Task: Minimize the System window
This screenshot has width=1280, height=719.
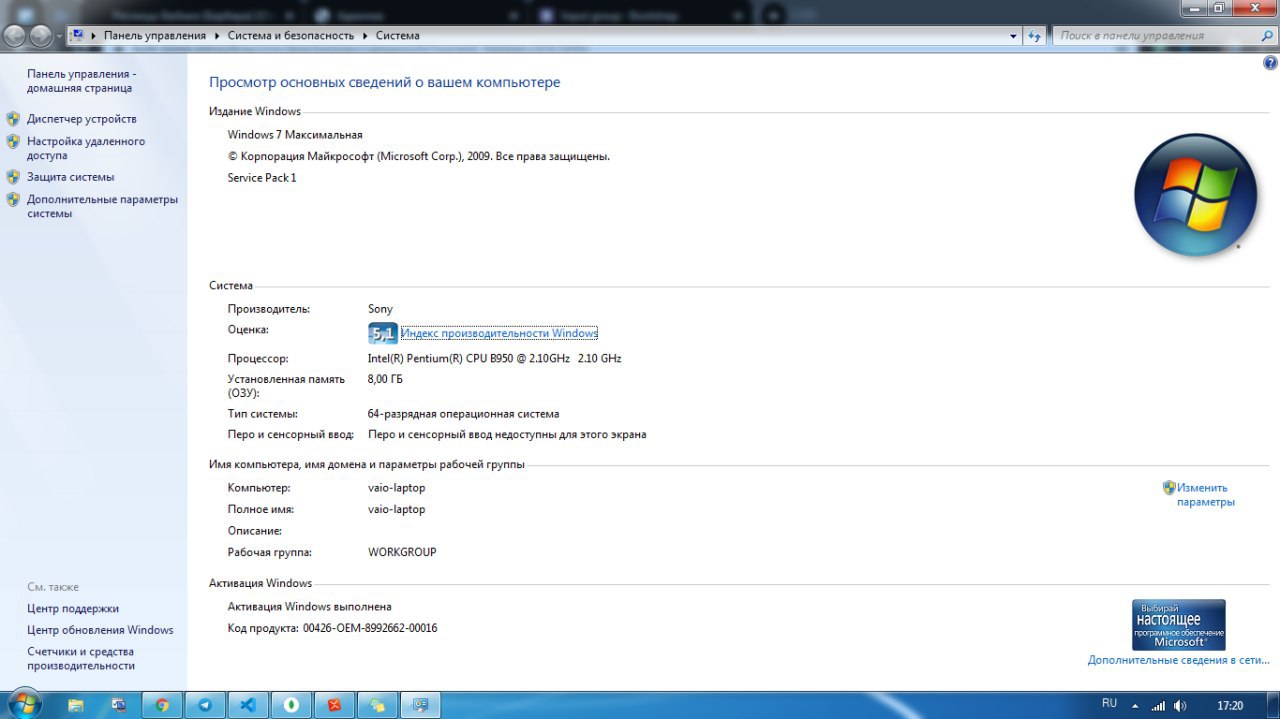Action: 1194,8
